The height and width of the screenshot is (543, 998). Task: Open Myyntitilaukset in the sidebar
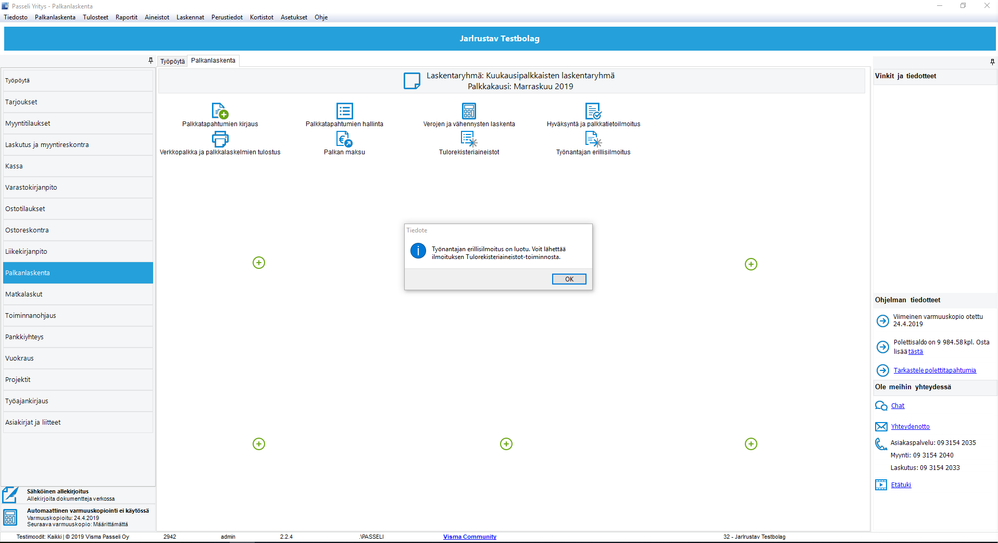(78, 123)
